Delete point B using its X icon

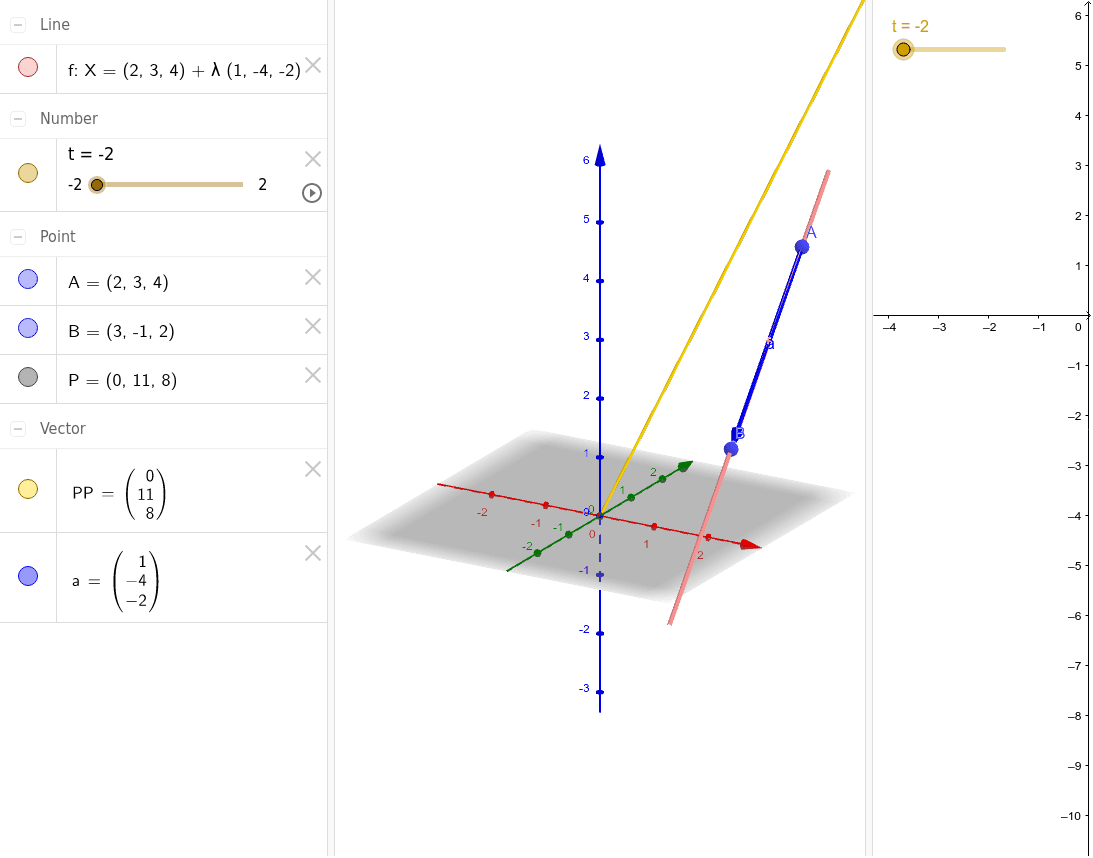(313, 326)
